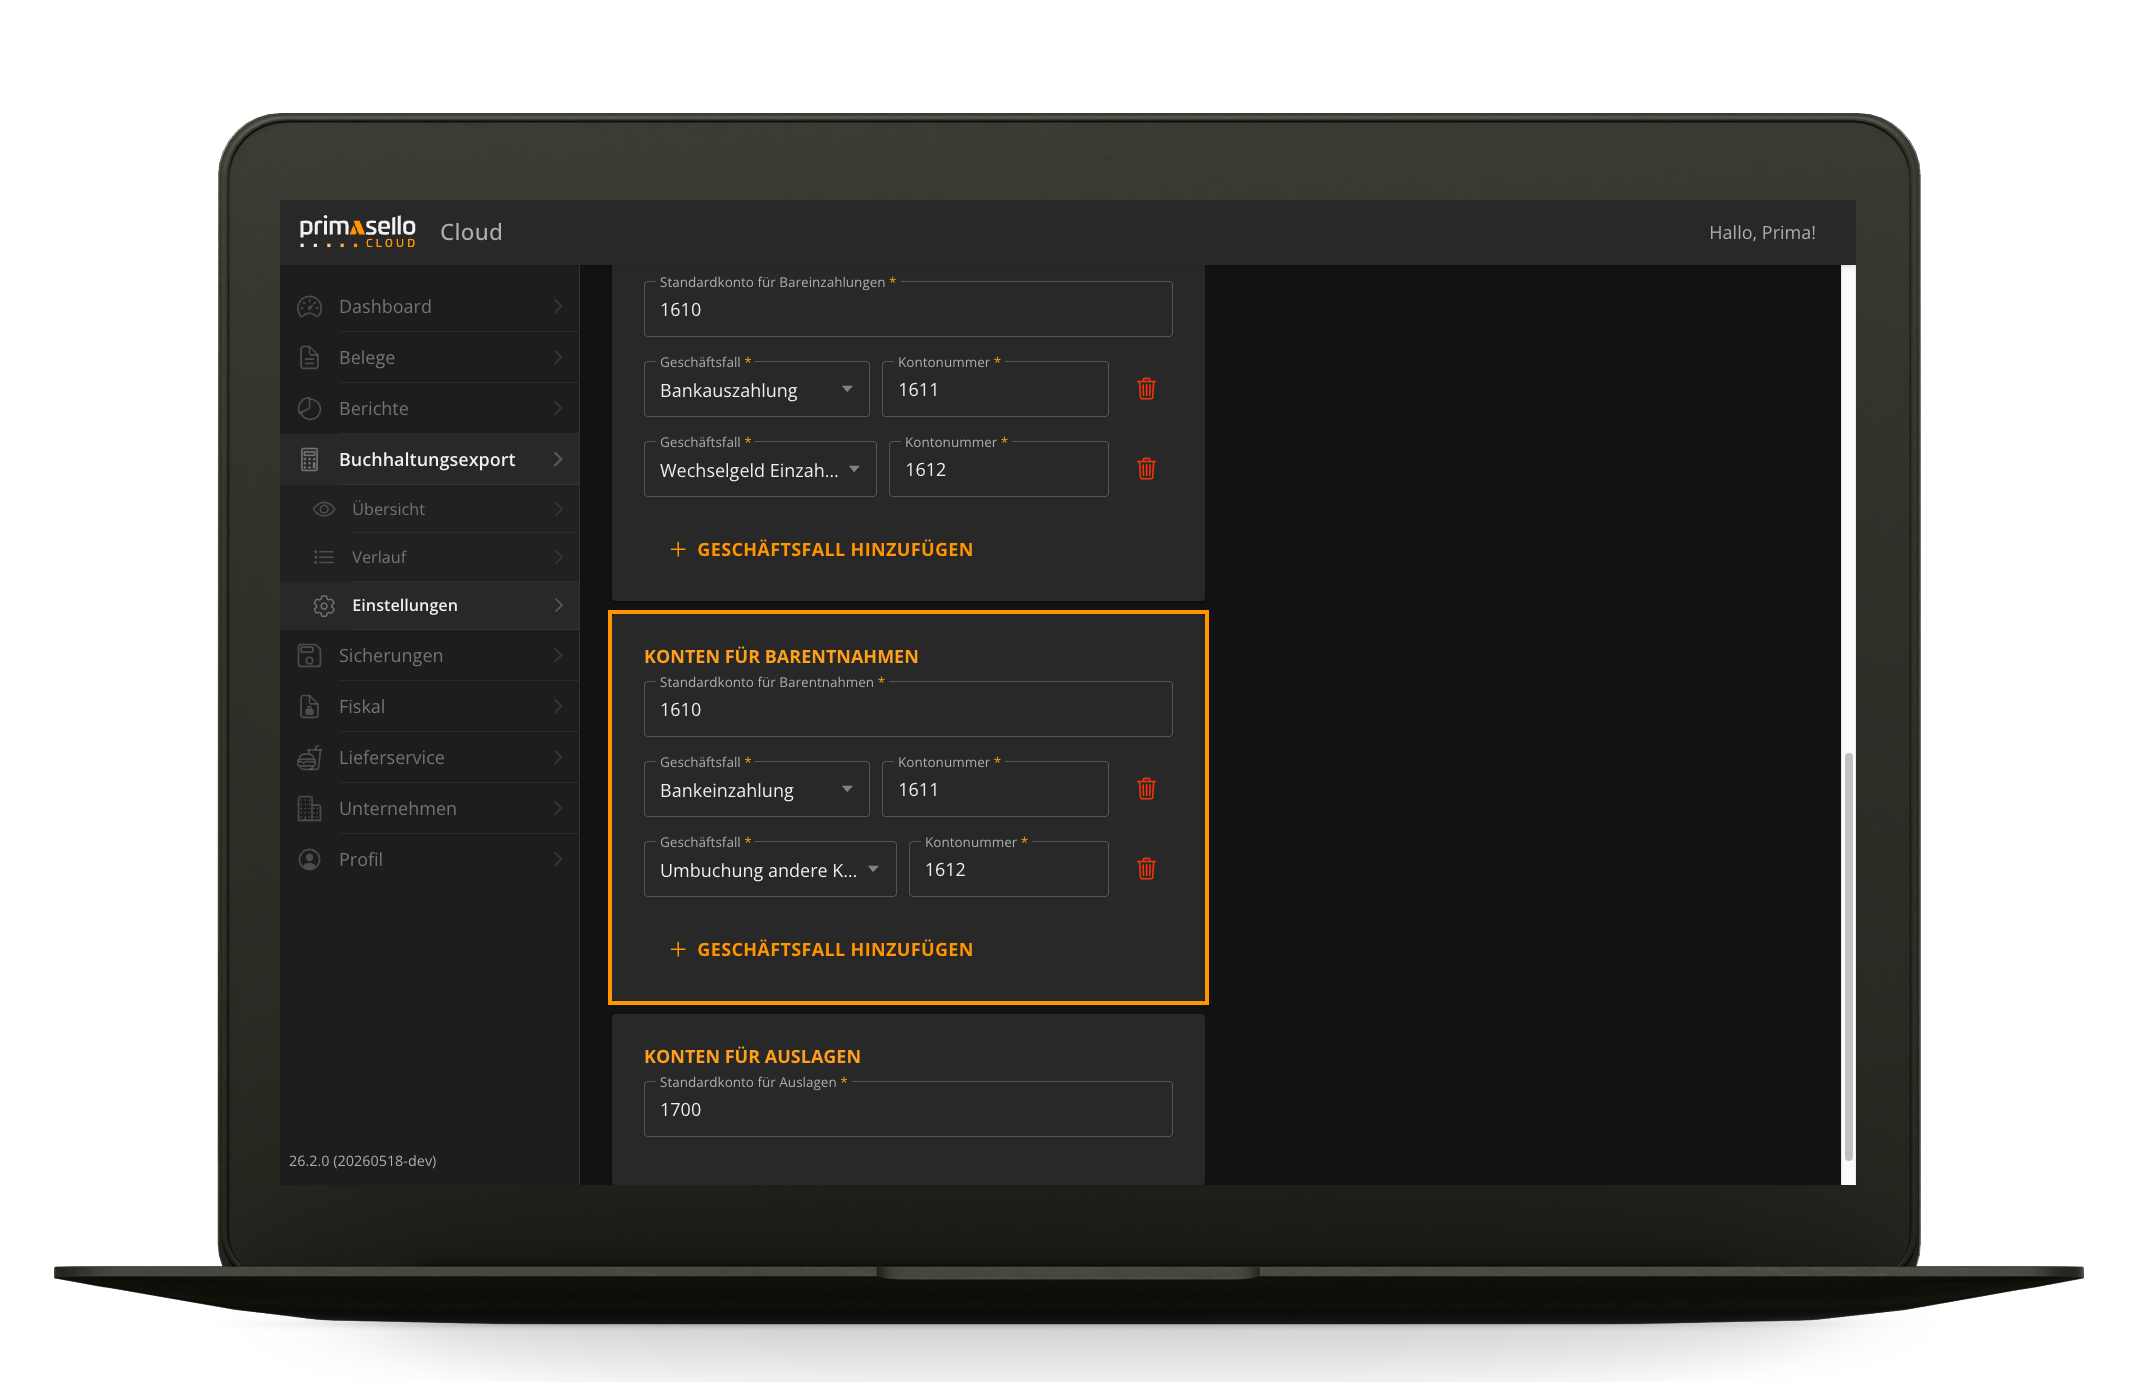Image resolution: width=2143 pixels, height=1382 pixels.
Task: Edit Standardkonto für Barentnahmen field
Action: (x=908, y=710)
